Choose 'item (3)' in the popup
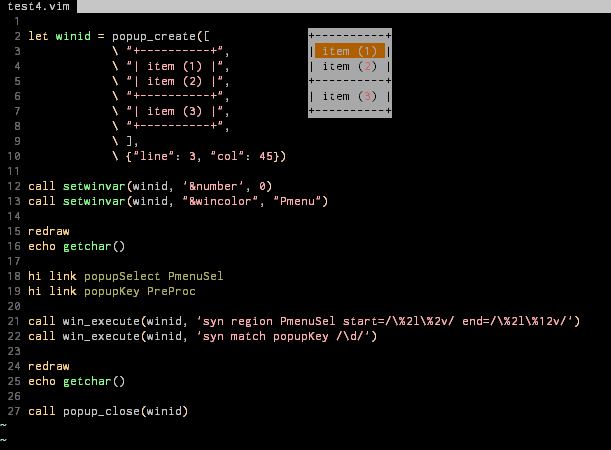The height and width of the screenshot is (450, 611). coord(350,96)
